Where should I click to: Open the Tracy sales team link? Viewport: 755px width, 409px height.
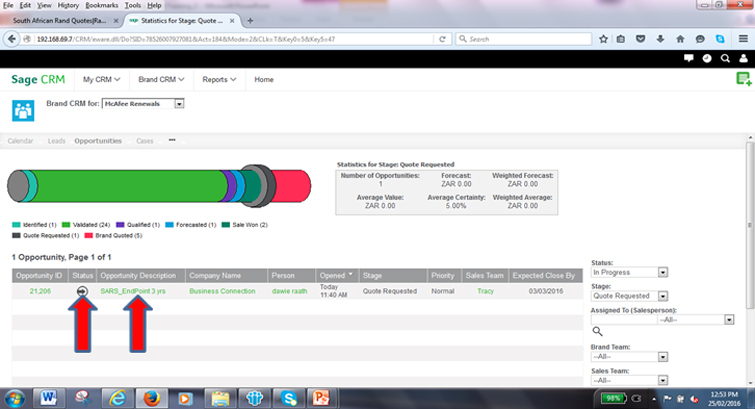(x=485, y=291)
